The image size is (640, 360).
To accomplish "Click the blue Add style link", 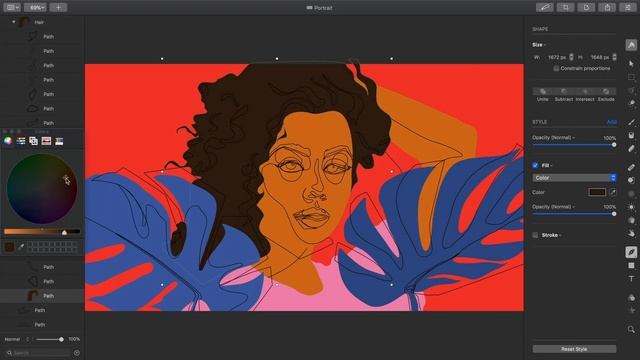I will coord(611,122).
